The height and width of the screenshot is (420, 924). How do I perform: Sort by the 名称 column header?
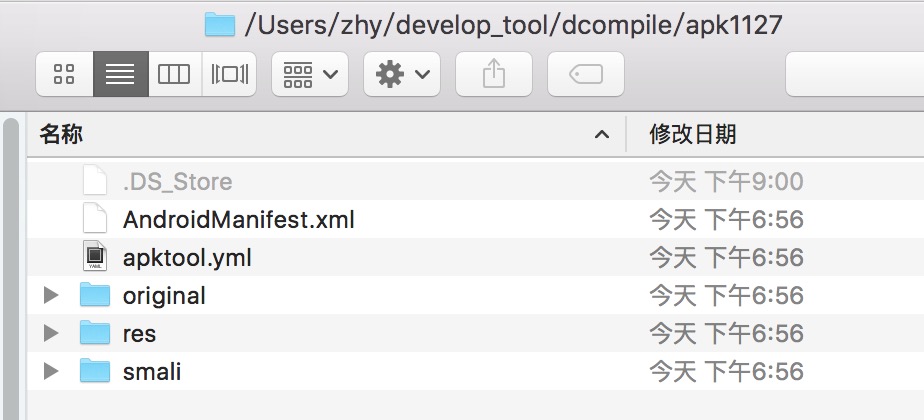point(62,135)
